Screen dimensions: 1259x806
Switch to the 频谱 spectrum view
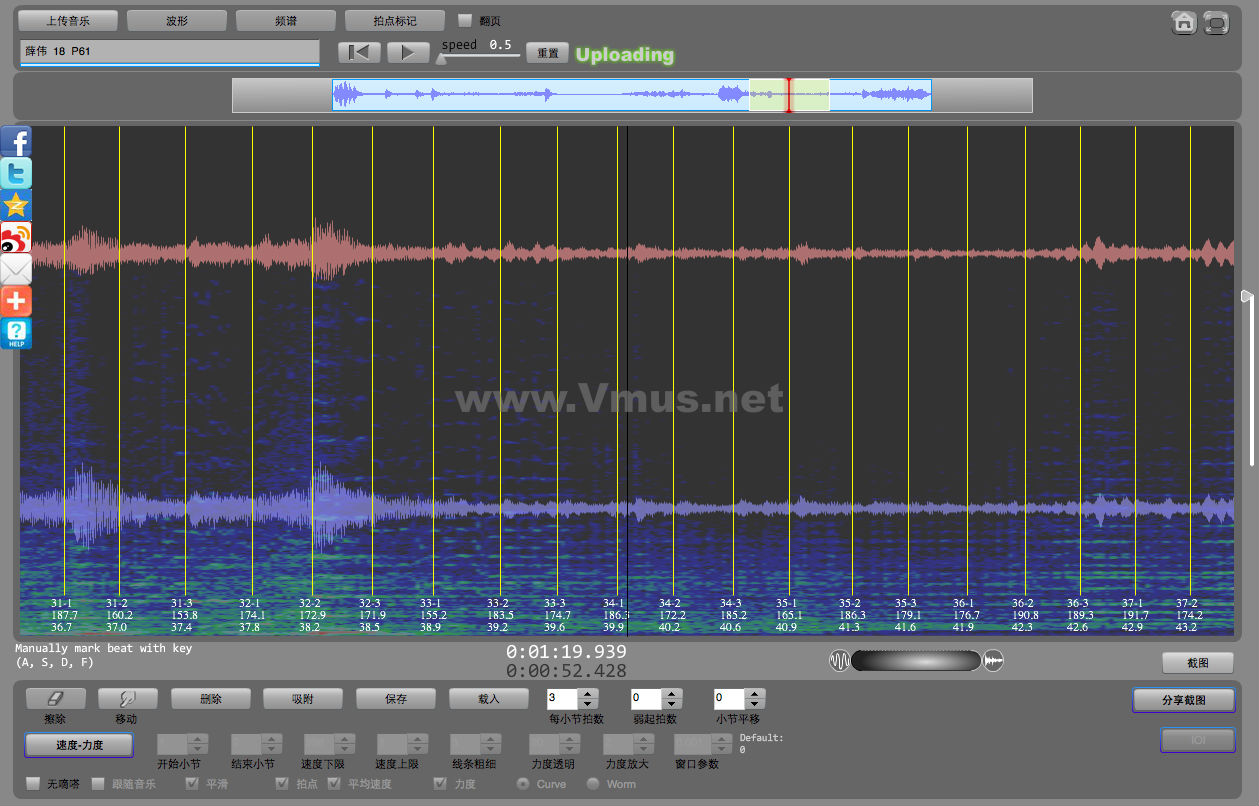[x=286, y=20]
